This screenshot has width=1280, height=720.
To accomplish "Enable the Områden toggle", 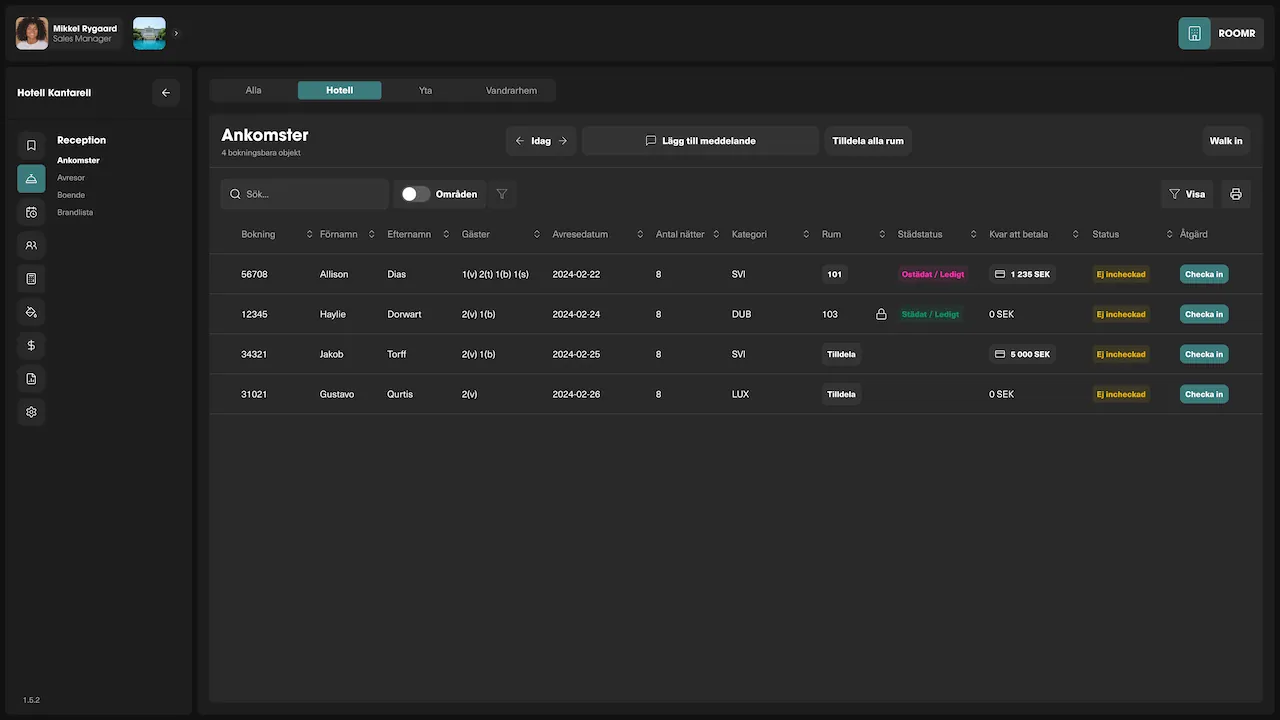I will (414, 194).
